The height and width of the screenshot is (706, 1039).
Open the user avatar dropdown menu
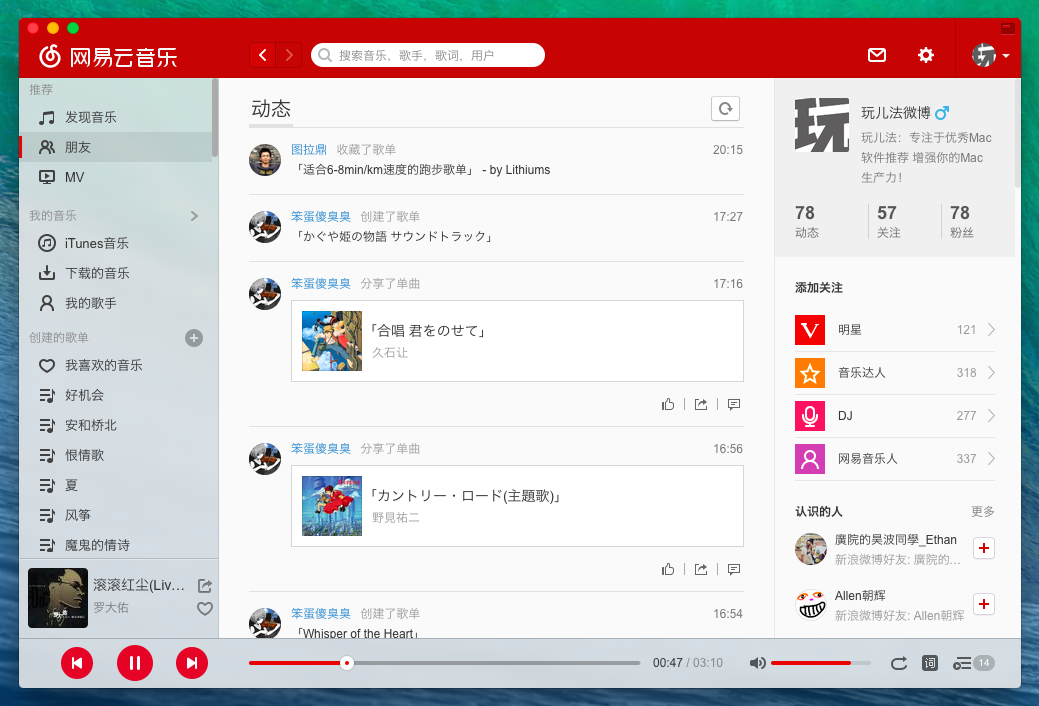pos(991,55)
